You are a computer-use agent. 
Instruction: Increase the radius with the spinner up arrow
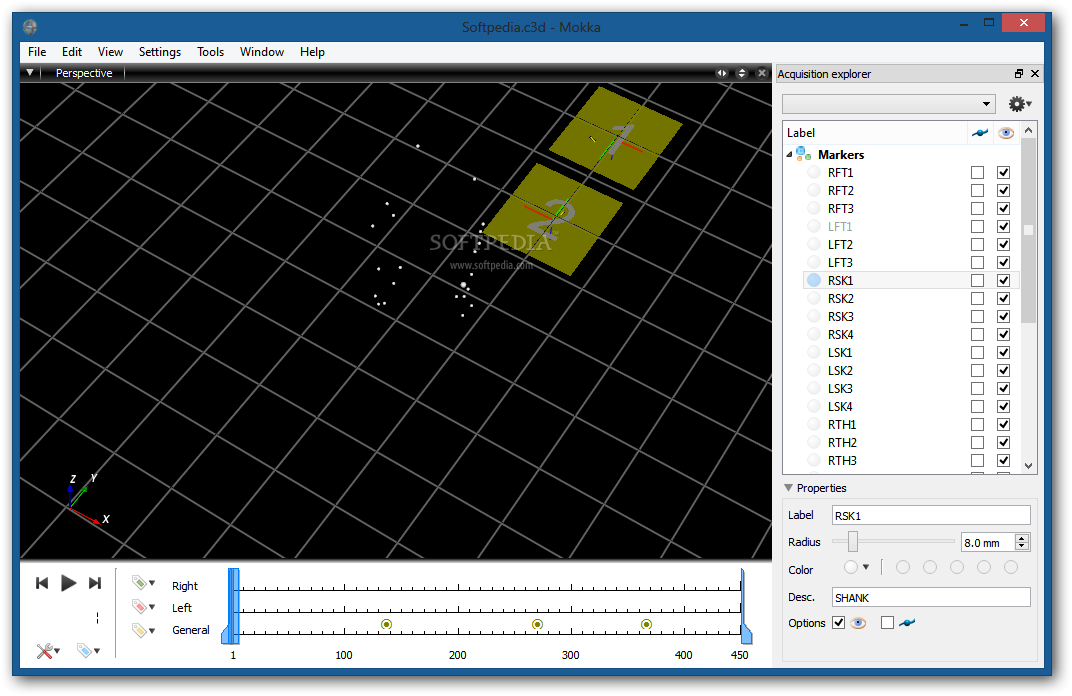click(x=1022, y=537)
